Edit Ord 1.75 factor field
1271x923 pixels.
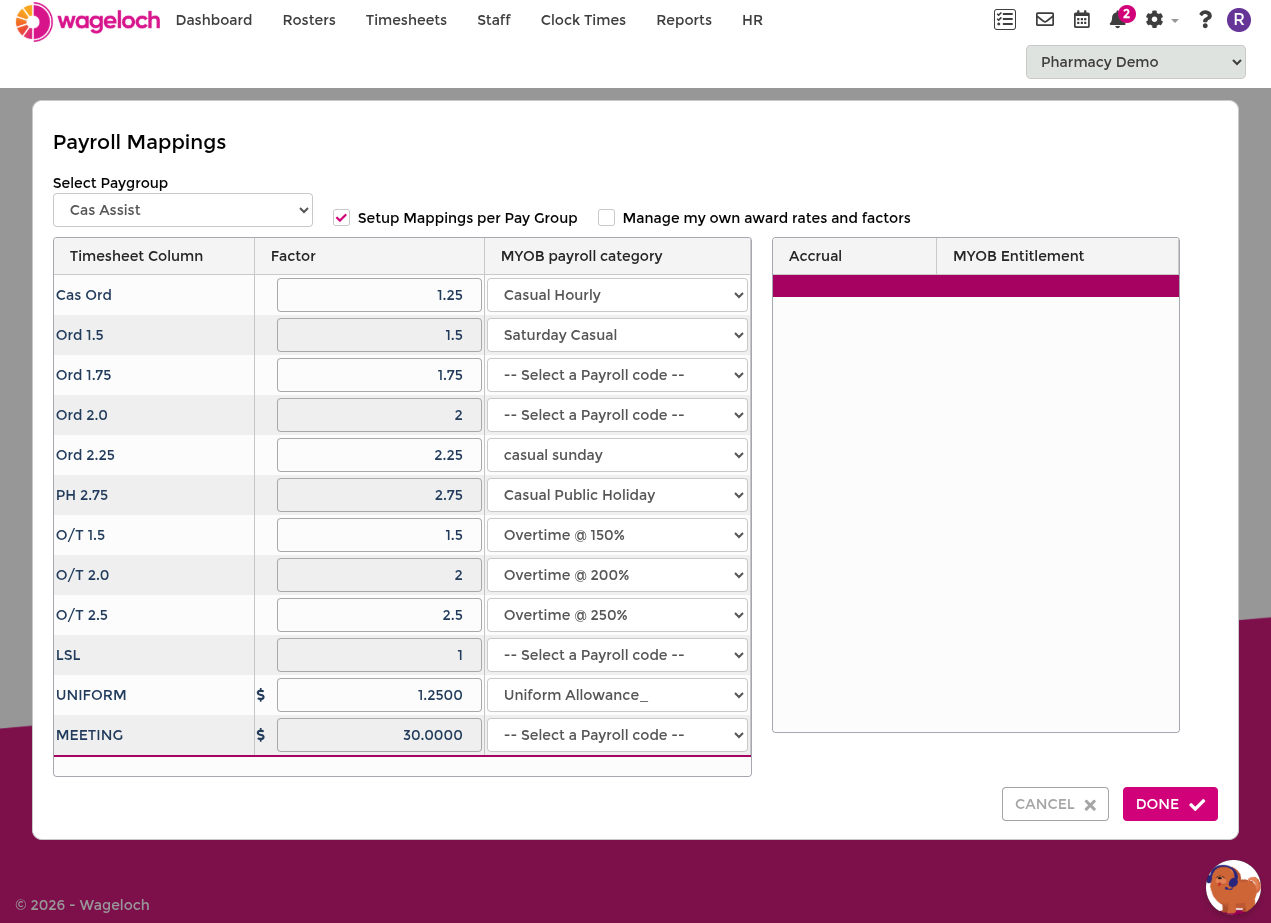pos(379,375)
